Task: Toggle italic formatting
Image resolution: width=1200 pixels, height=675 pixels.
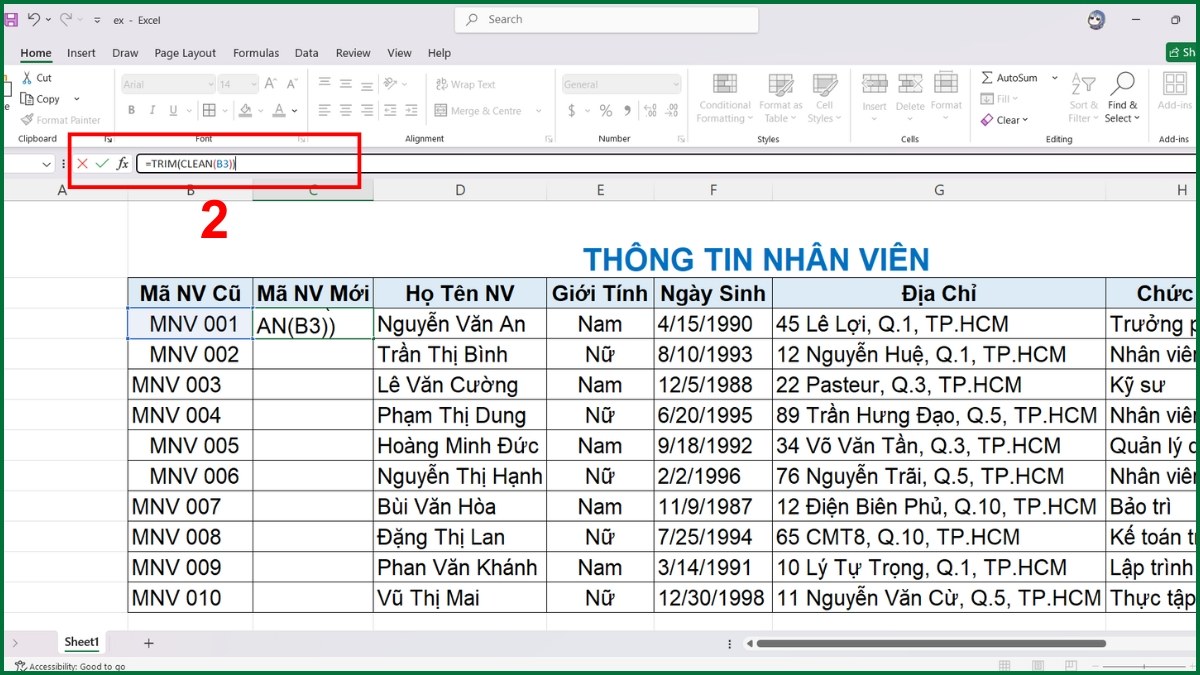Action: [150, 110]
